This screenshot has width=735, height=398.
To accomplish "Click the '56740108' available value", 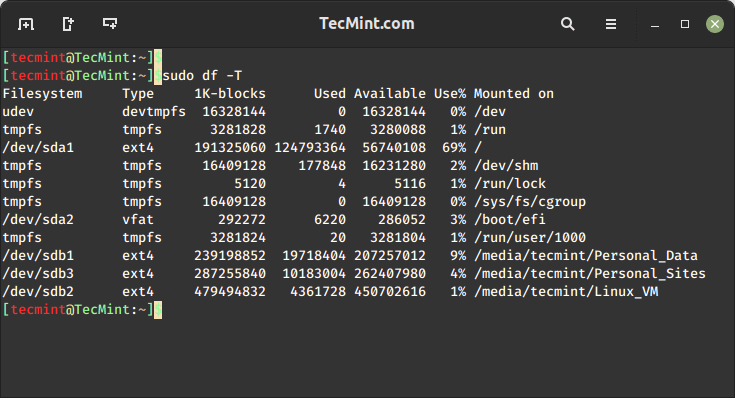I will (394, 148).
